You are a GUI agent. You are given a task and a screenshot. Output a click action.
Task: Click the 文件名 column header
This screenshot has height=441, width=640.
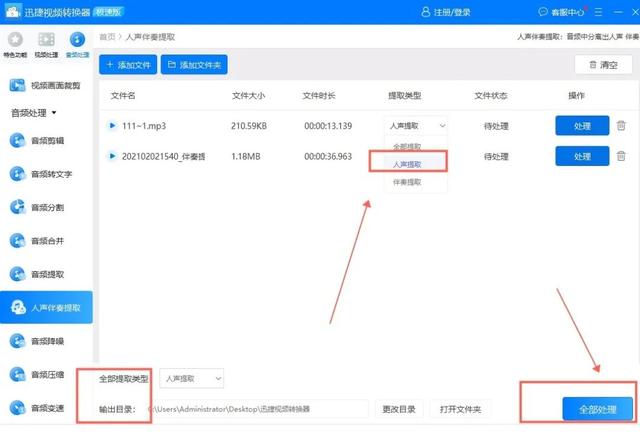tap(123, 96)
